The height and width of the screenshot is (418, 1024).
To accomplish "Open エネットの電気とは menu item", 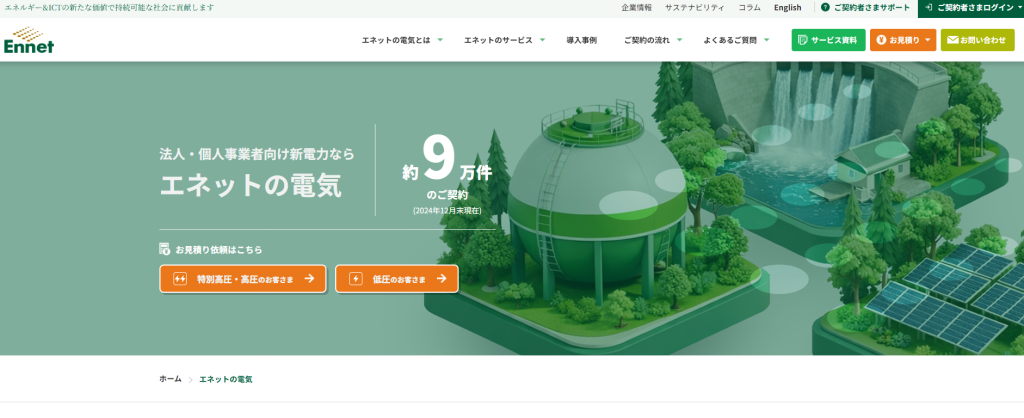I will point(396,40).
